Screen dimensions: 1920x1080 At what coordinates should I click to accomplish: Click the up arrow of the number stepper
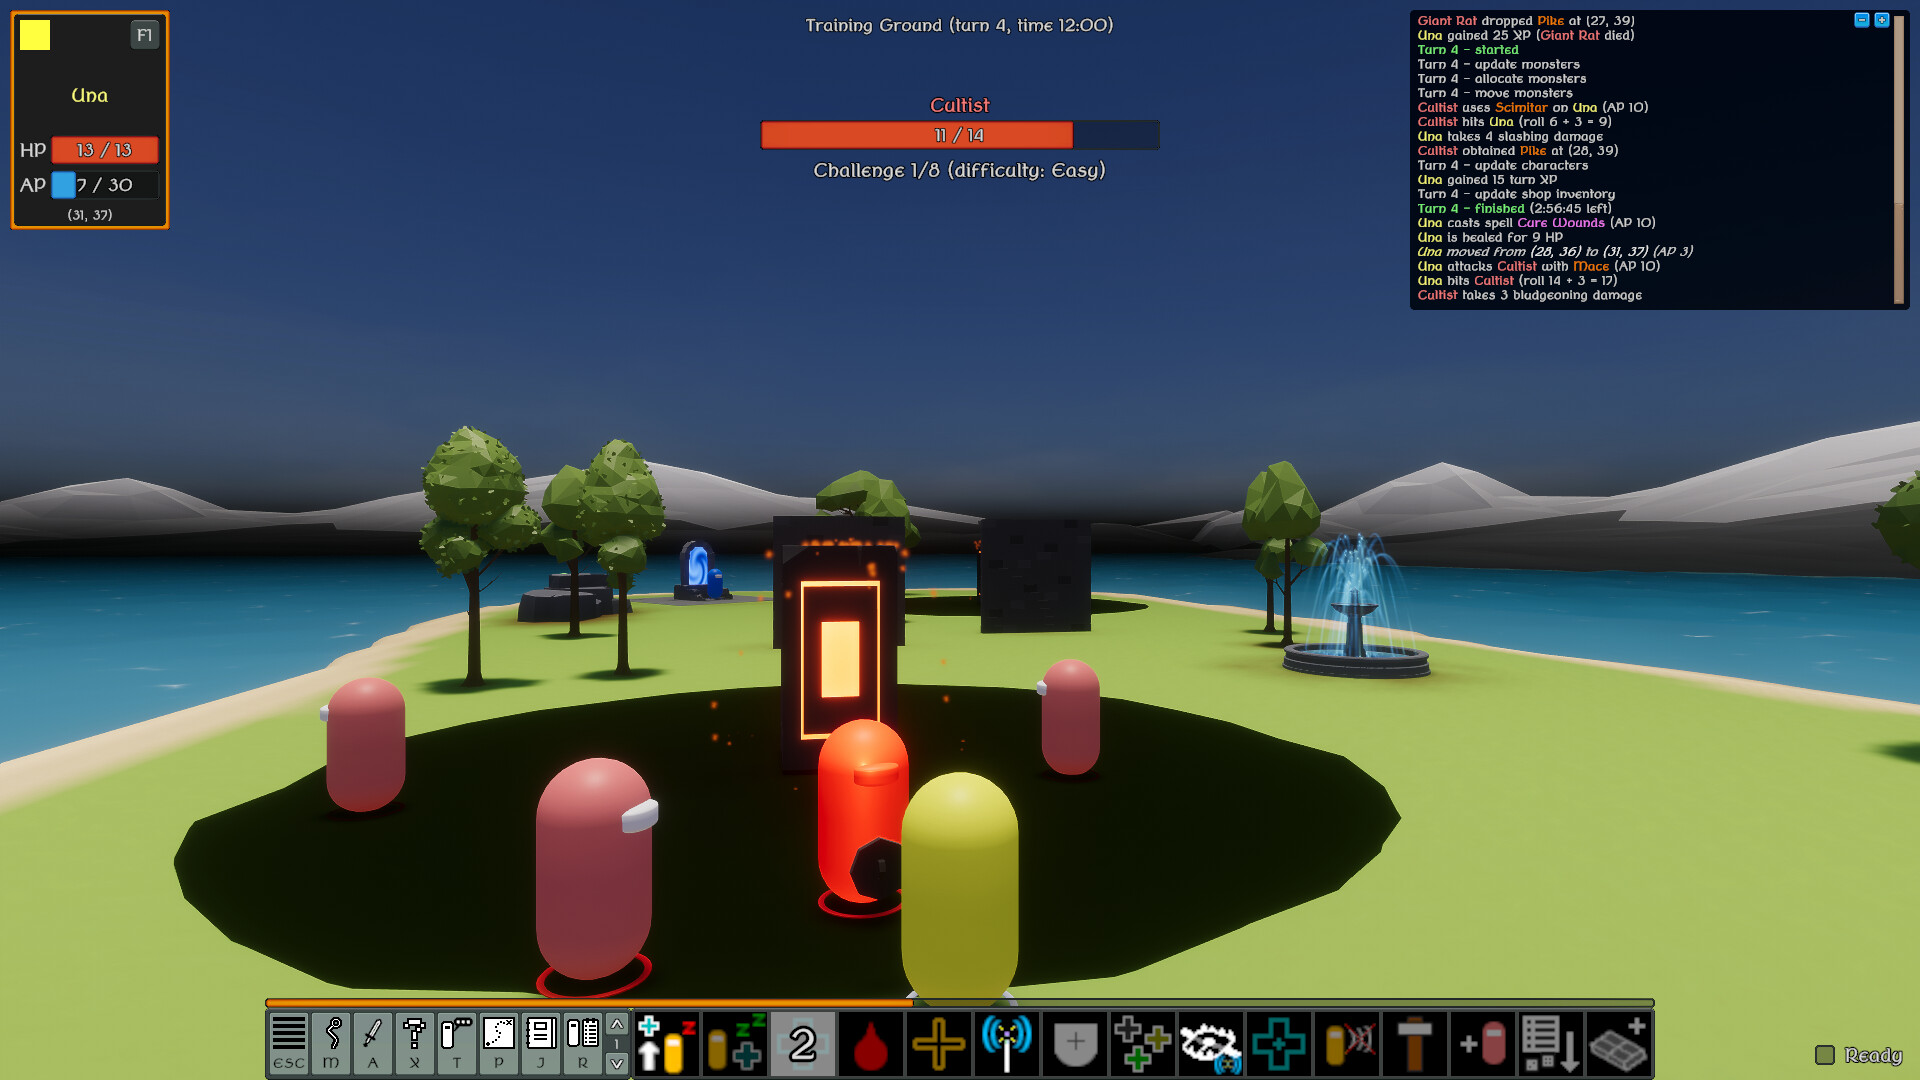click(x=617, y=1025)
